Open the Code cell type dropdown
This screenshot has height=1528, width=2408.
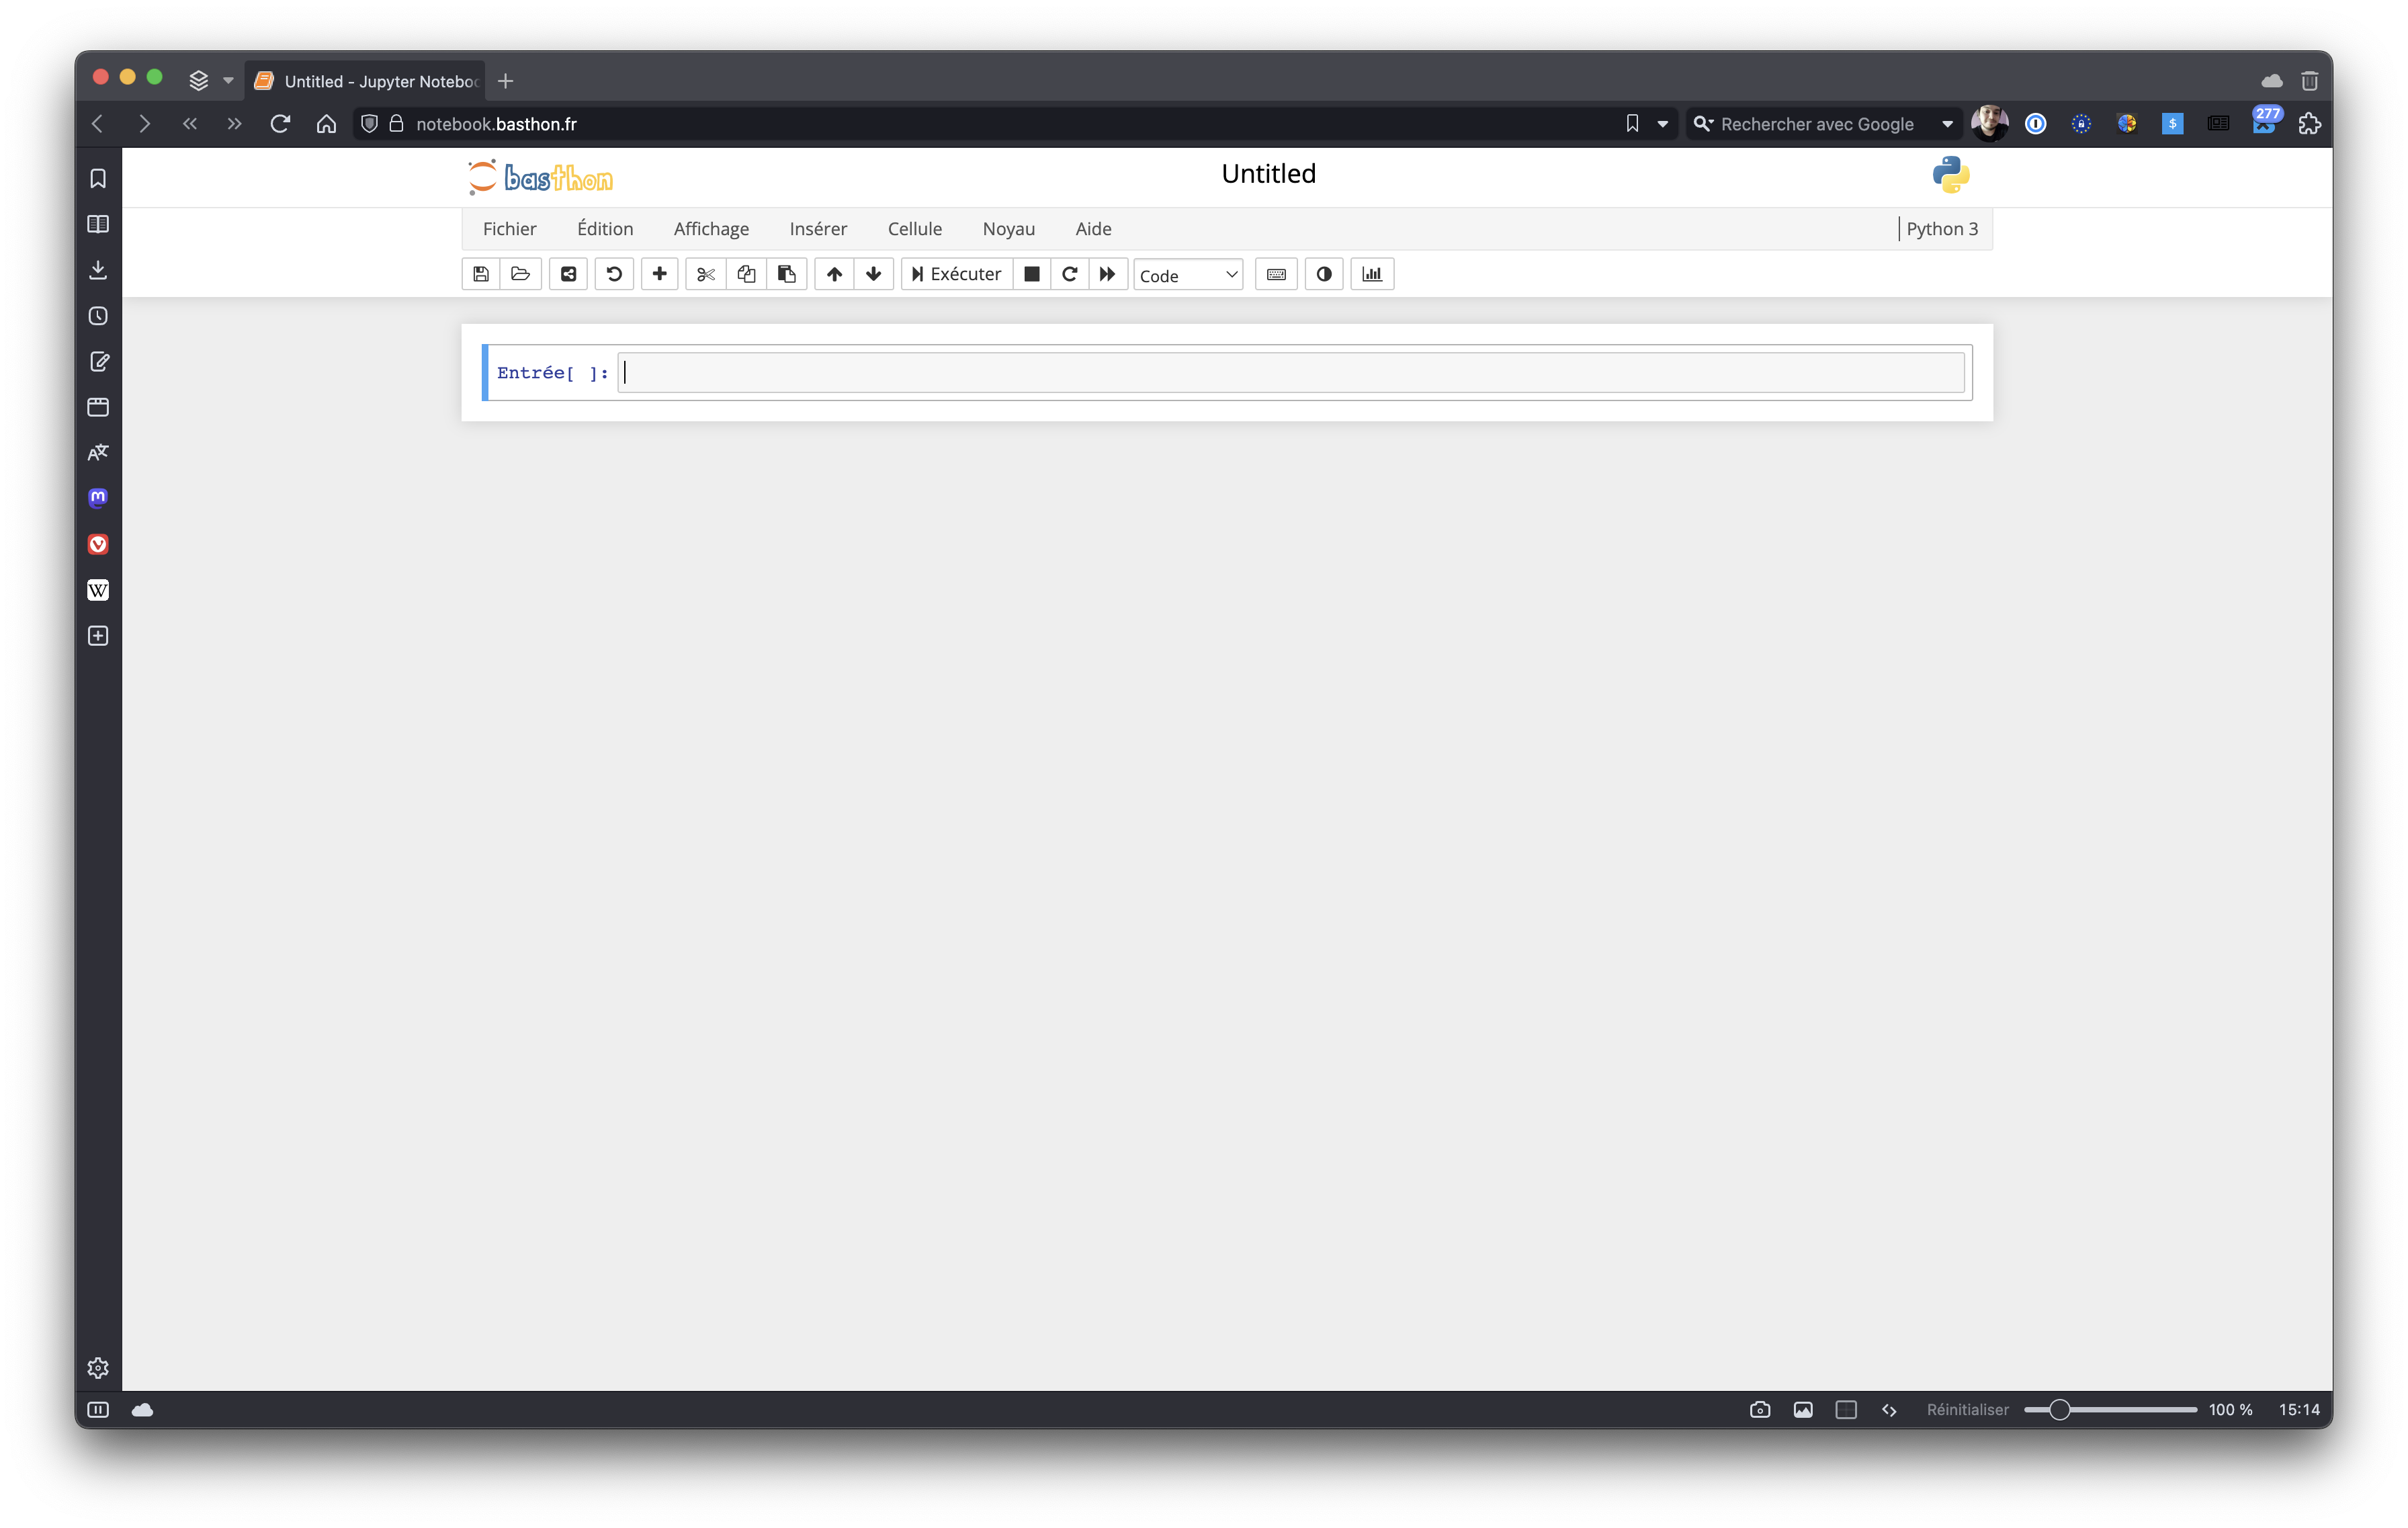(1187, 275)
